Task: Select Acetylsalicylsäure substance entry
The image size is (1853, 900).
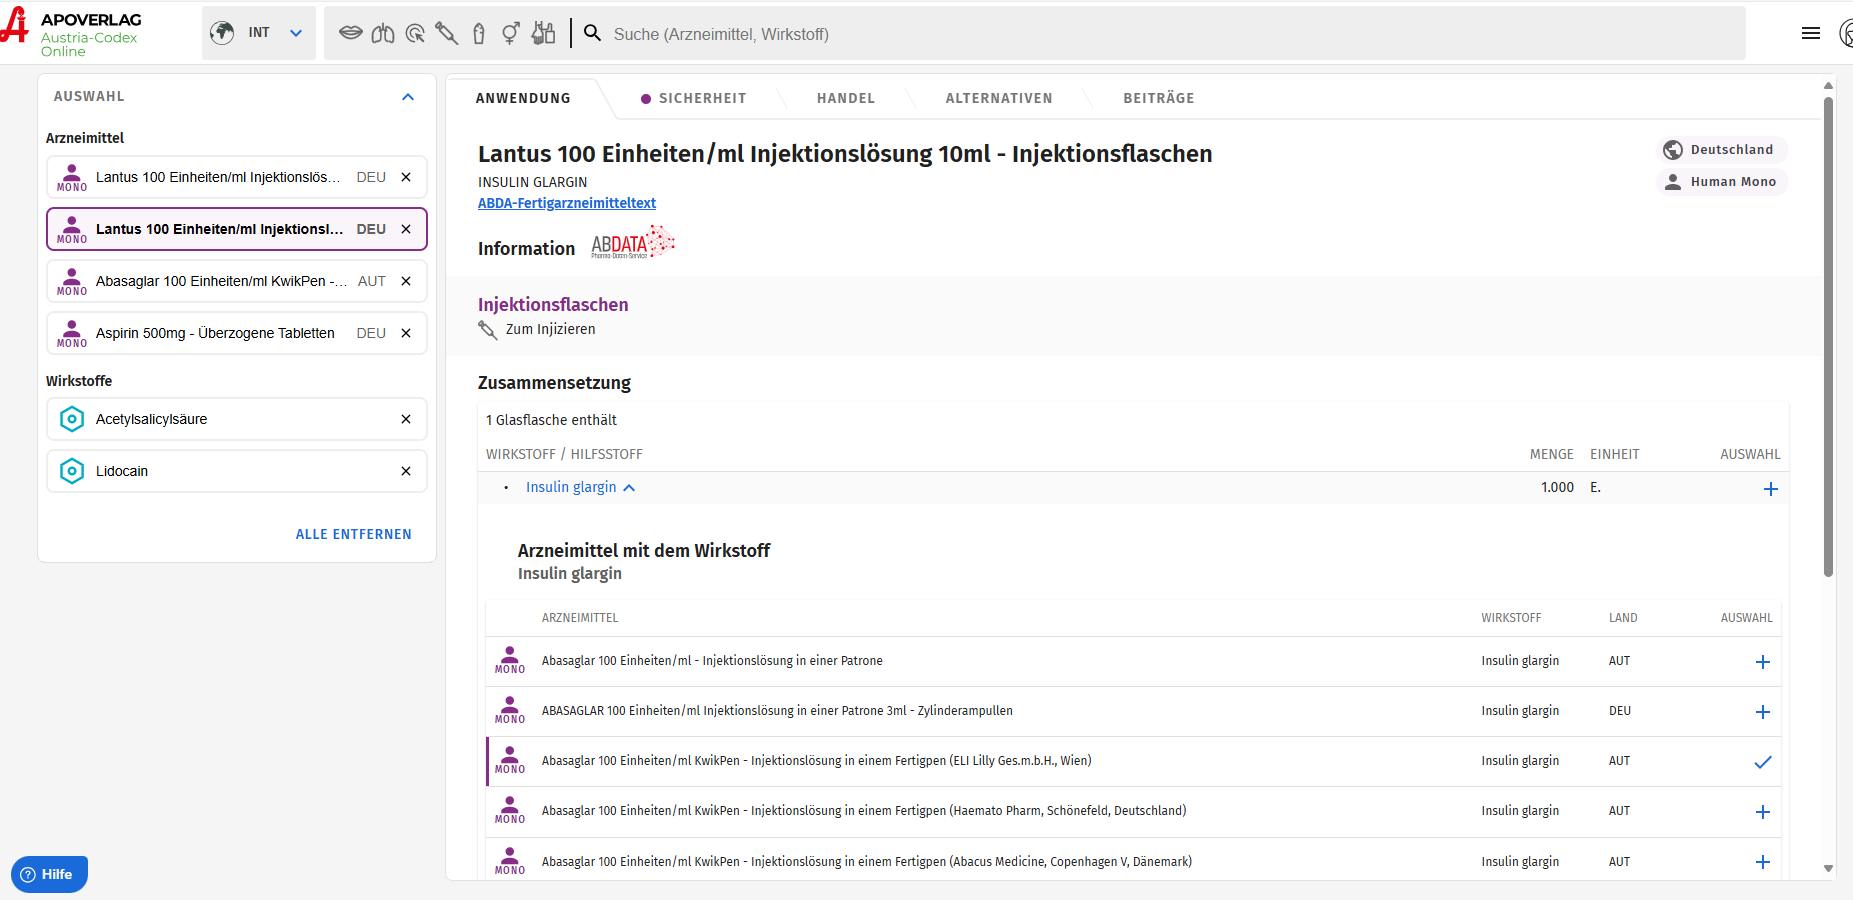Action: (237, 419)
